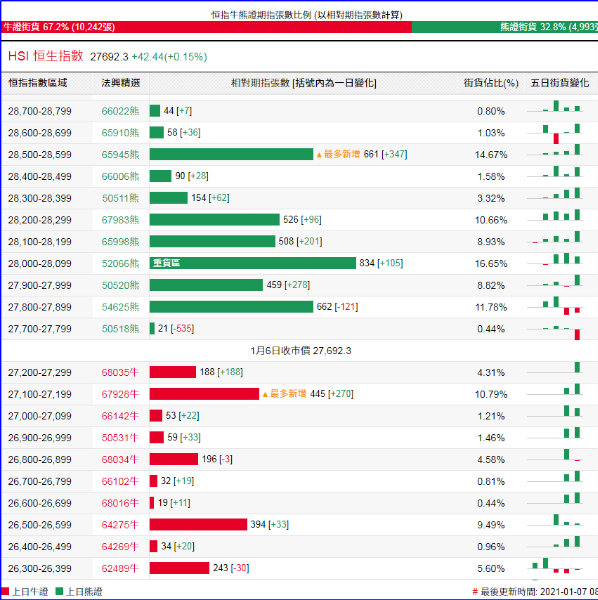The width and height of the screenshot is (598, 600).
Task: Click the green 熊證街貨 32.8% bar
Action: tap(505, 27)
